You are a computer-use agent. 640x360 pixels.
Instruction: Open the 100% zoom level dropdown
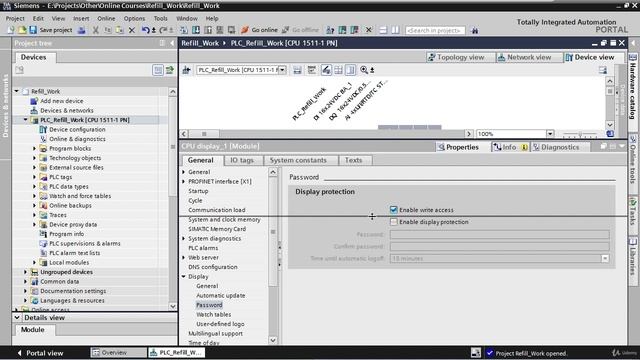[x=550, y=133]
